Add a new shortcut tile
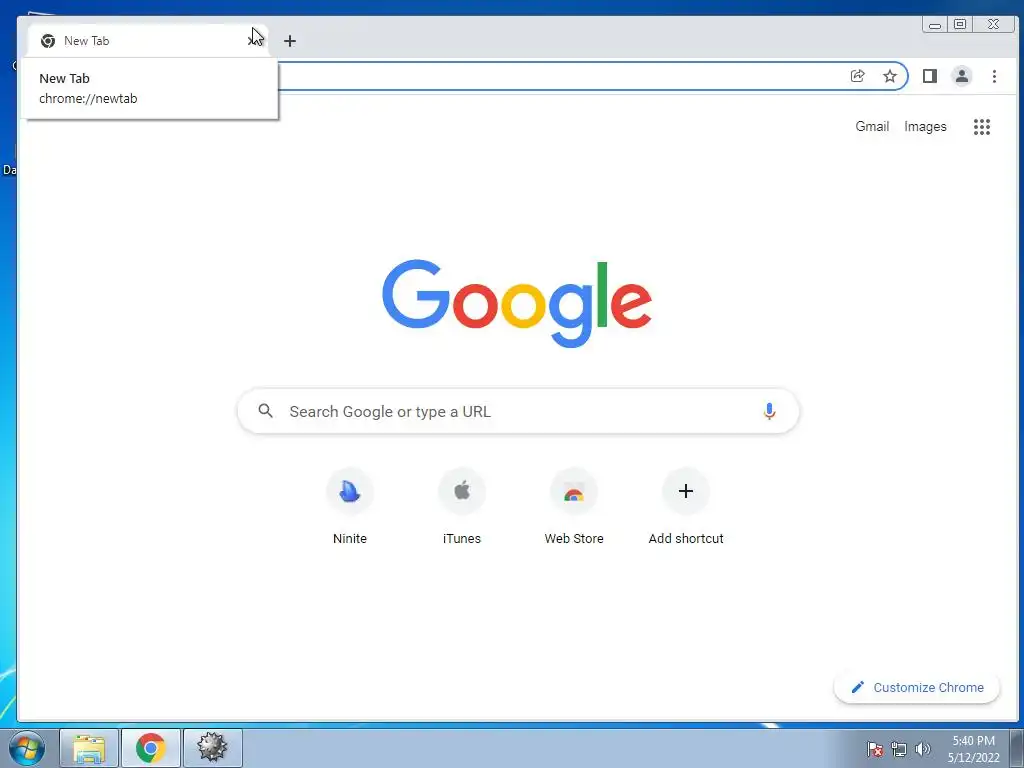This screenshot has height=768, width=1024. pyautogui.click(x=686, y=507)
